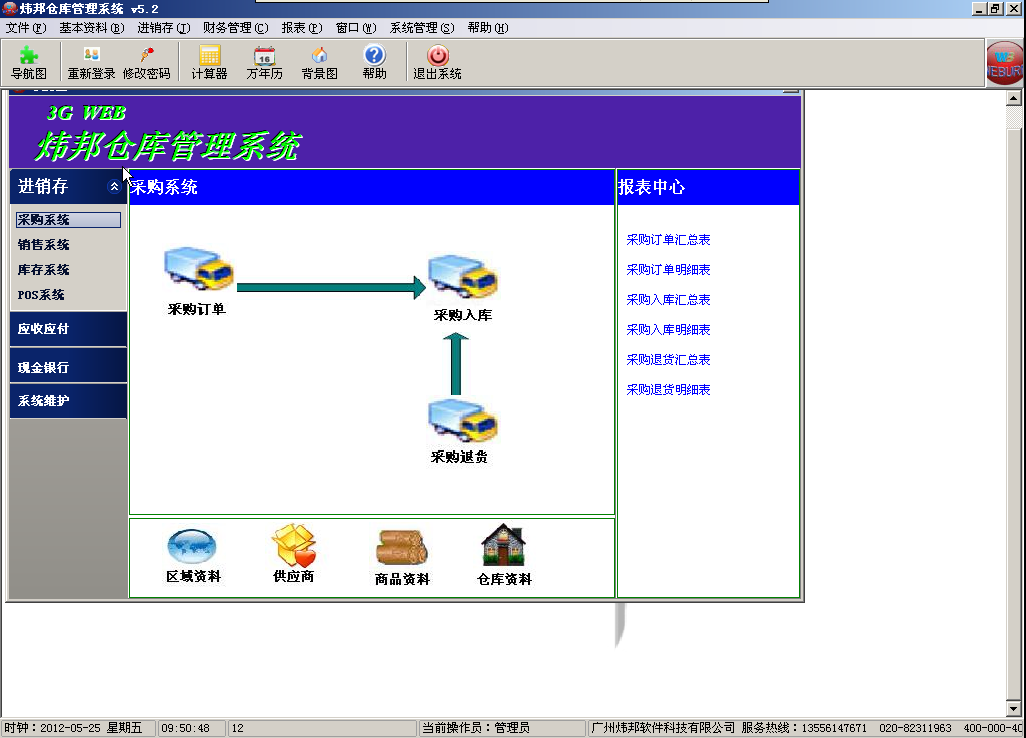Viewport: 1026px width, 738px height.
Task: Click the vertical scrollbar down arrow
Action: [x=1014, y=709]
